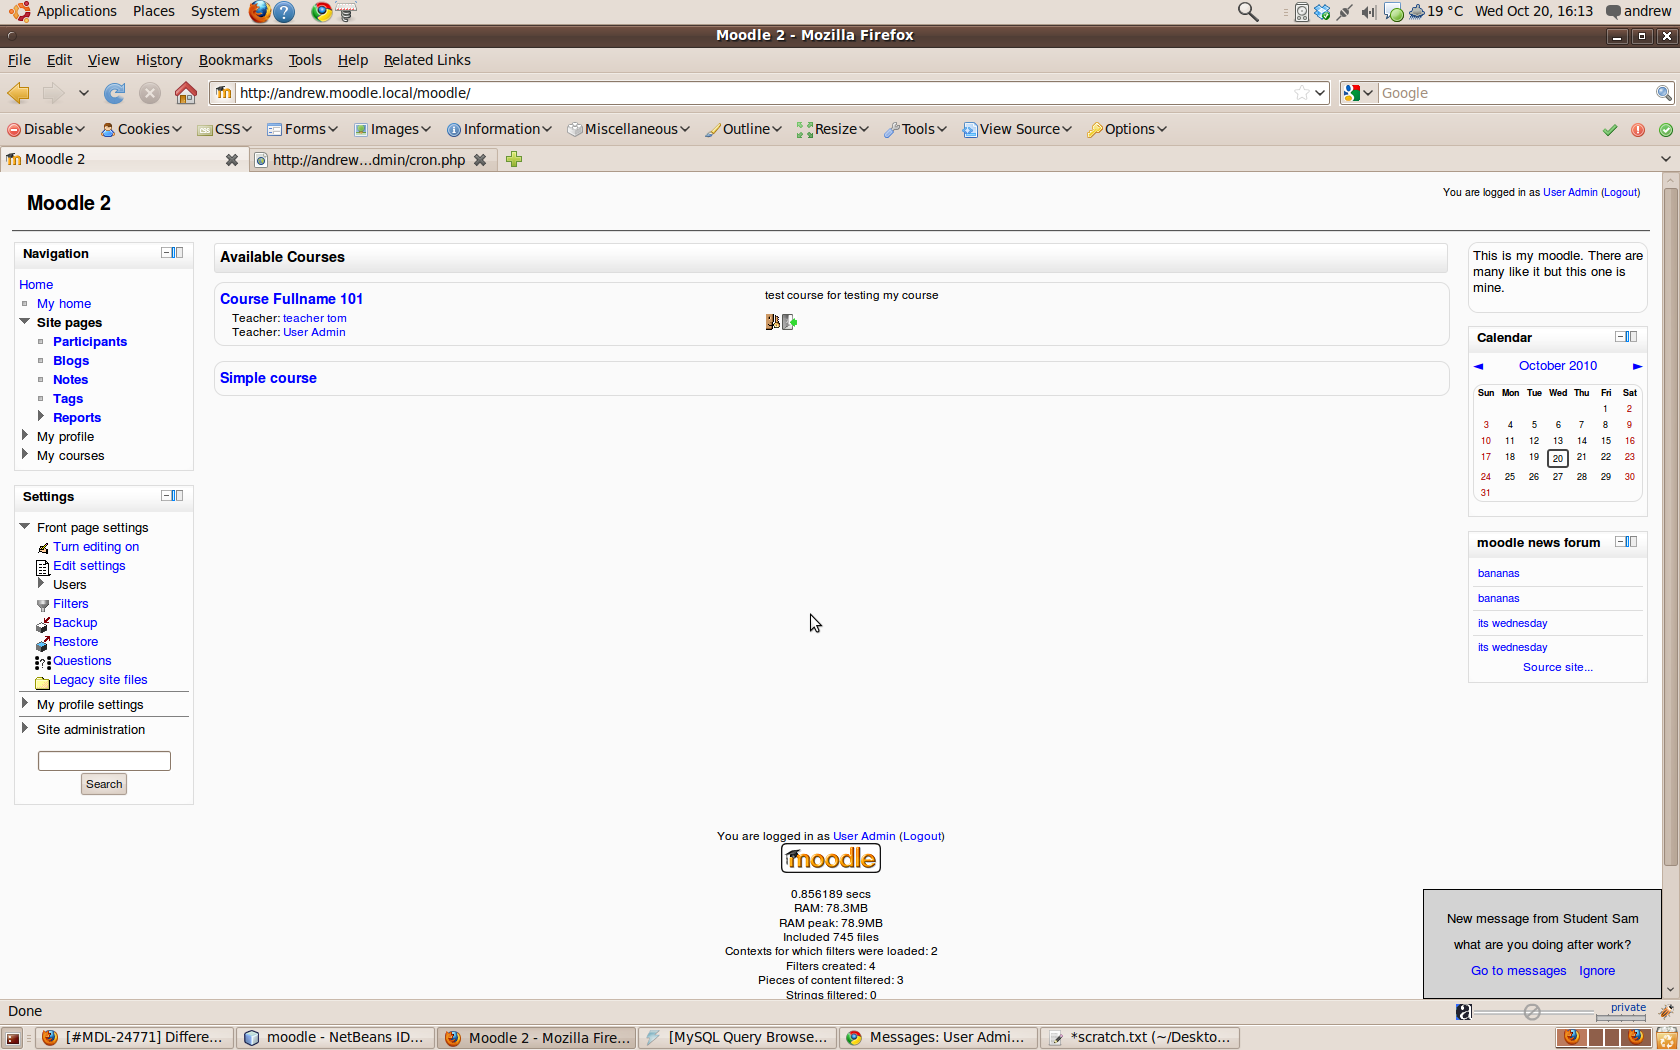Viewport: 1680px width, 1050px height.
Task: Open the Tools menu in menu bar
Action: pos(305,60)
